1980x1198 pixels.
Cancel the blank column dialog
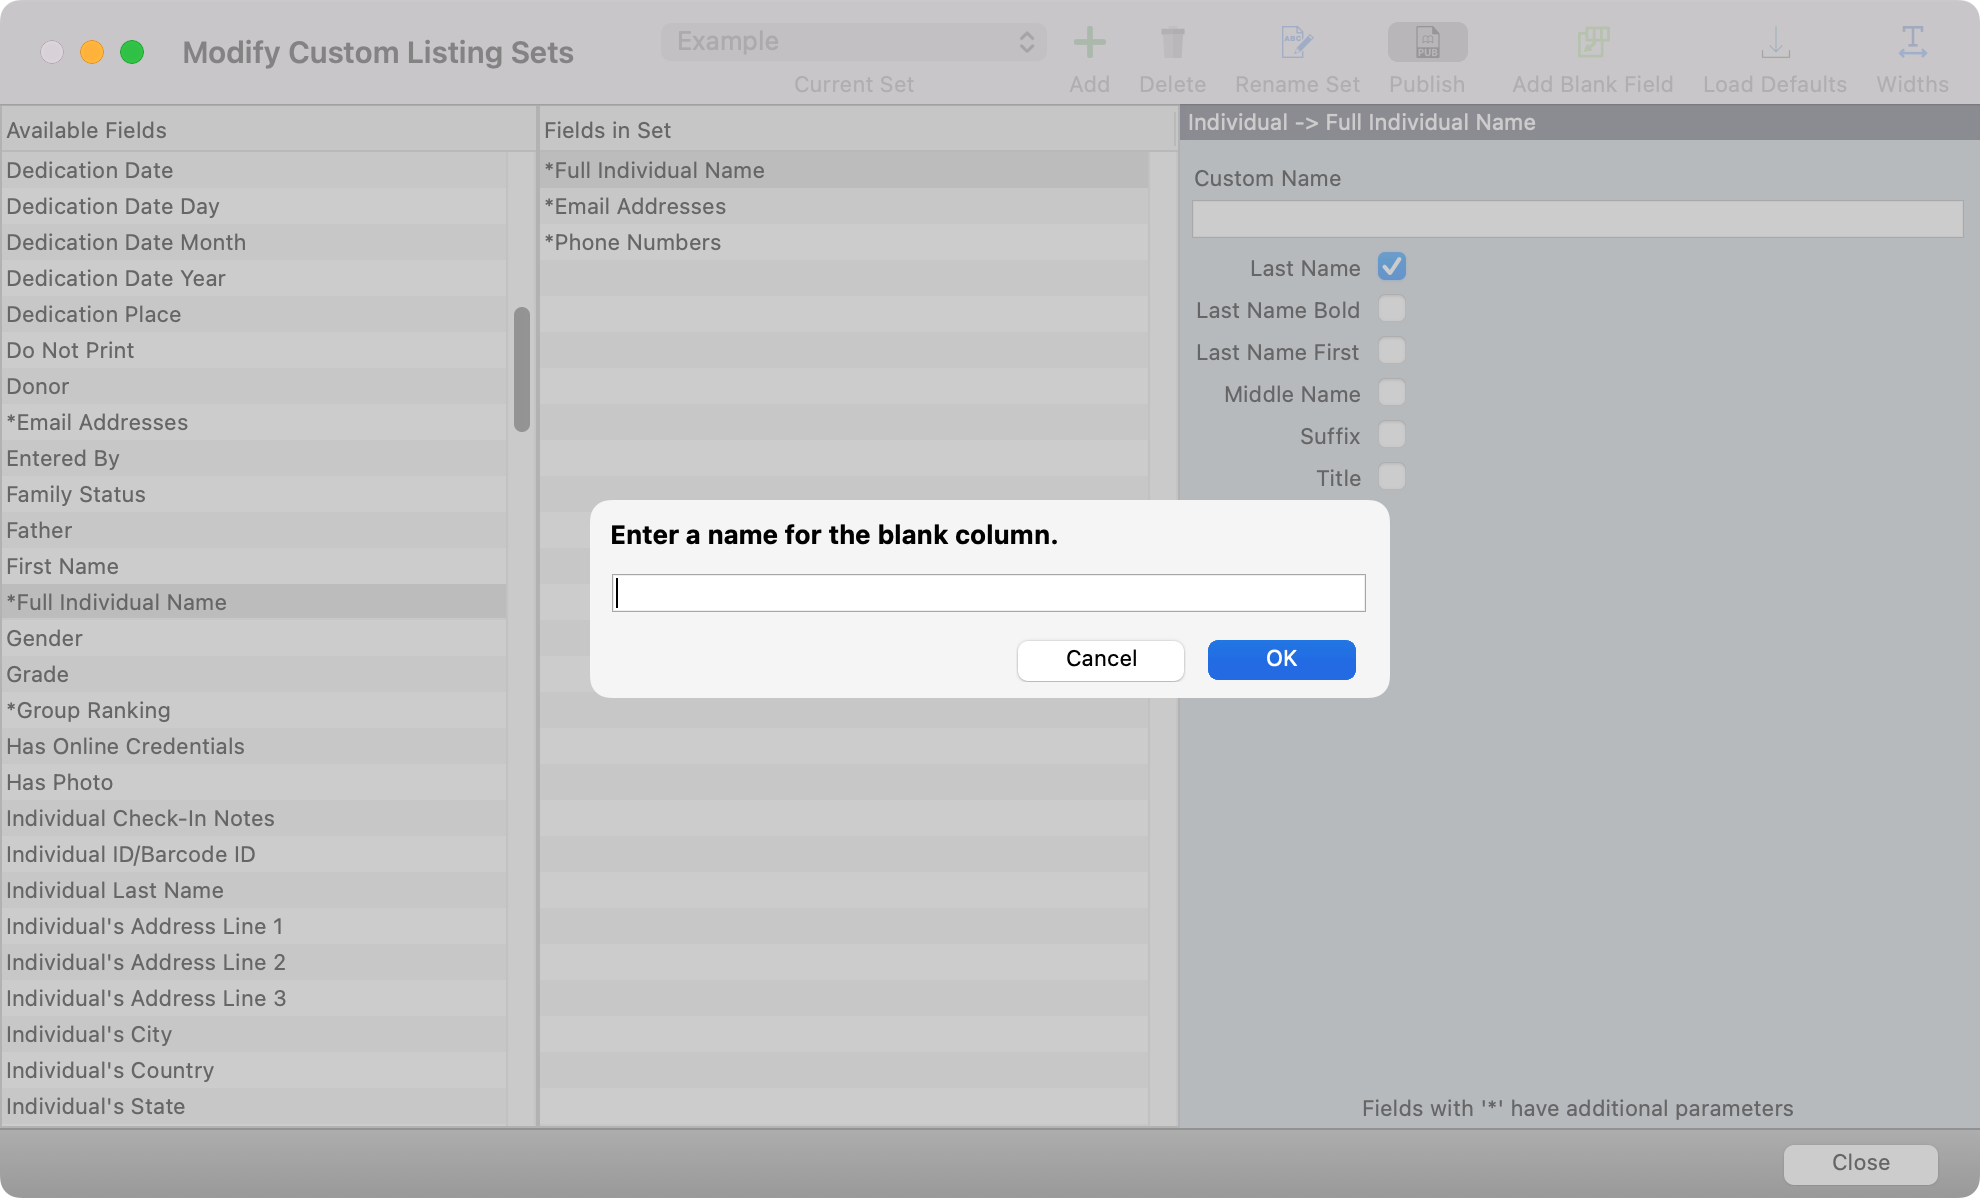pyautogui.click(x=1100, y=659)
